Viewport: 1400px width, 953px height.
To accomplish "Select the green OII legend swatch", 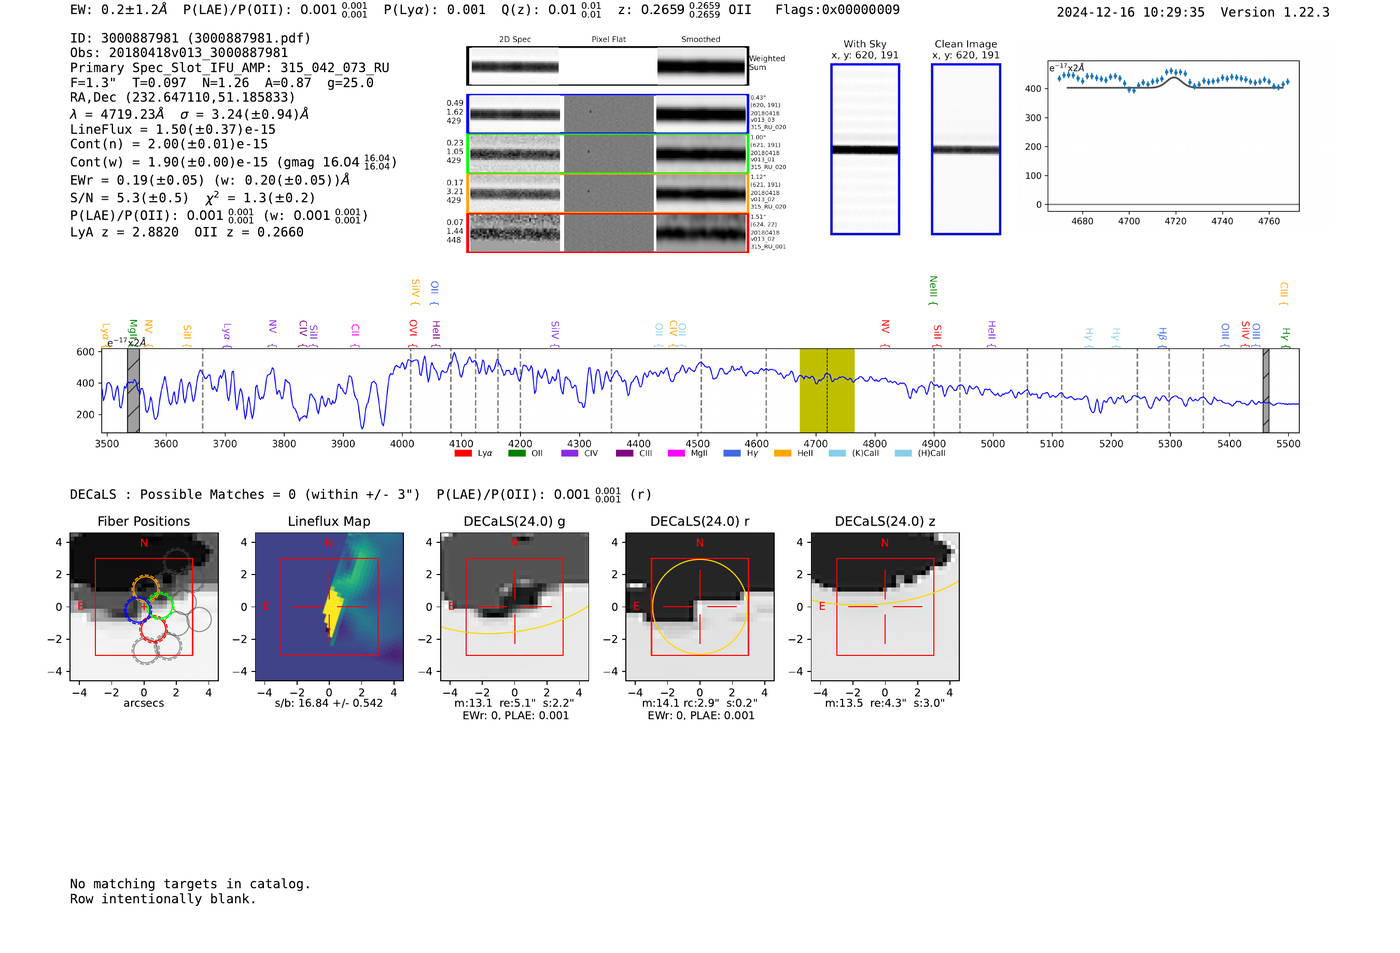I will coord(516,454).
